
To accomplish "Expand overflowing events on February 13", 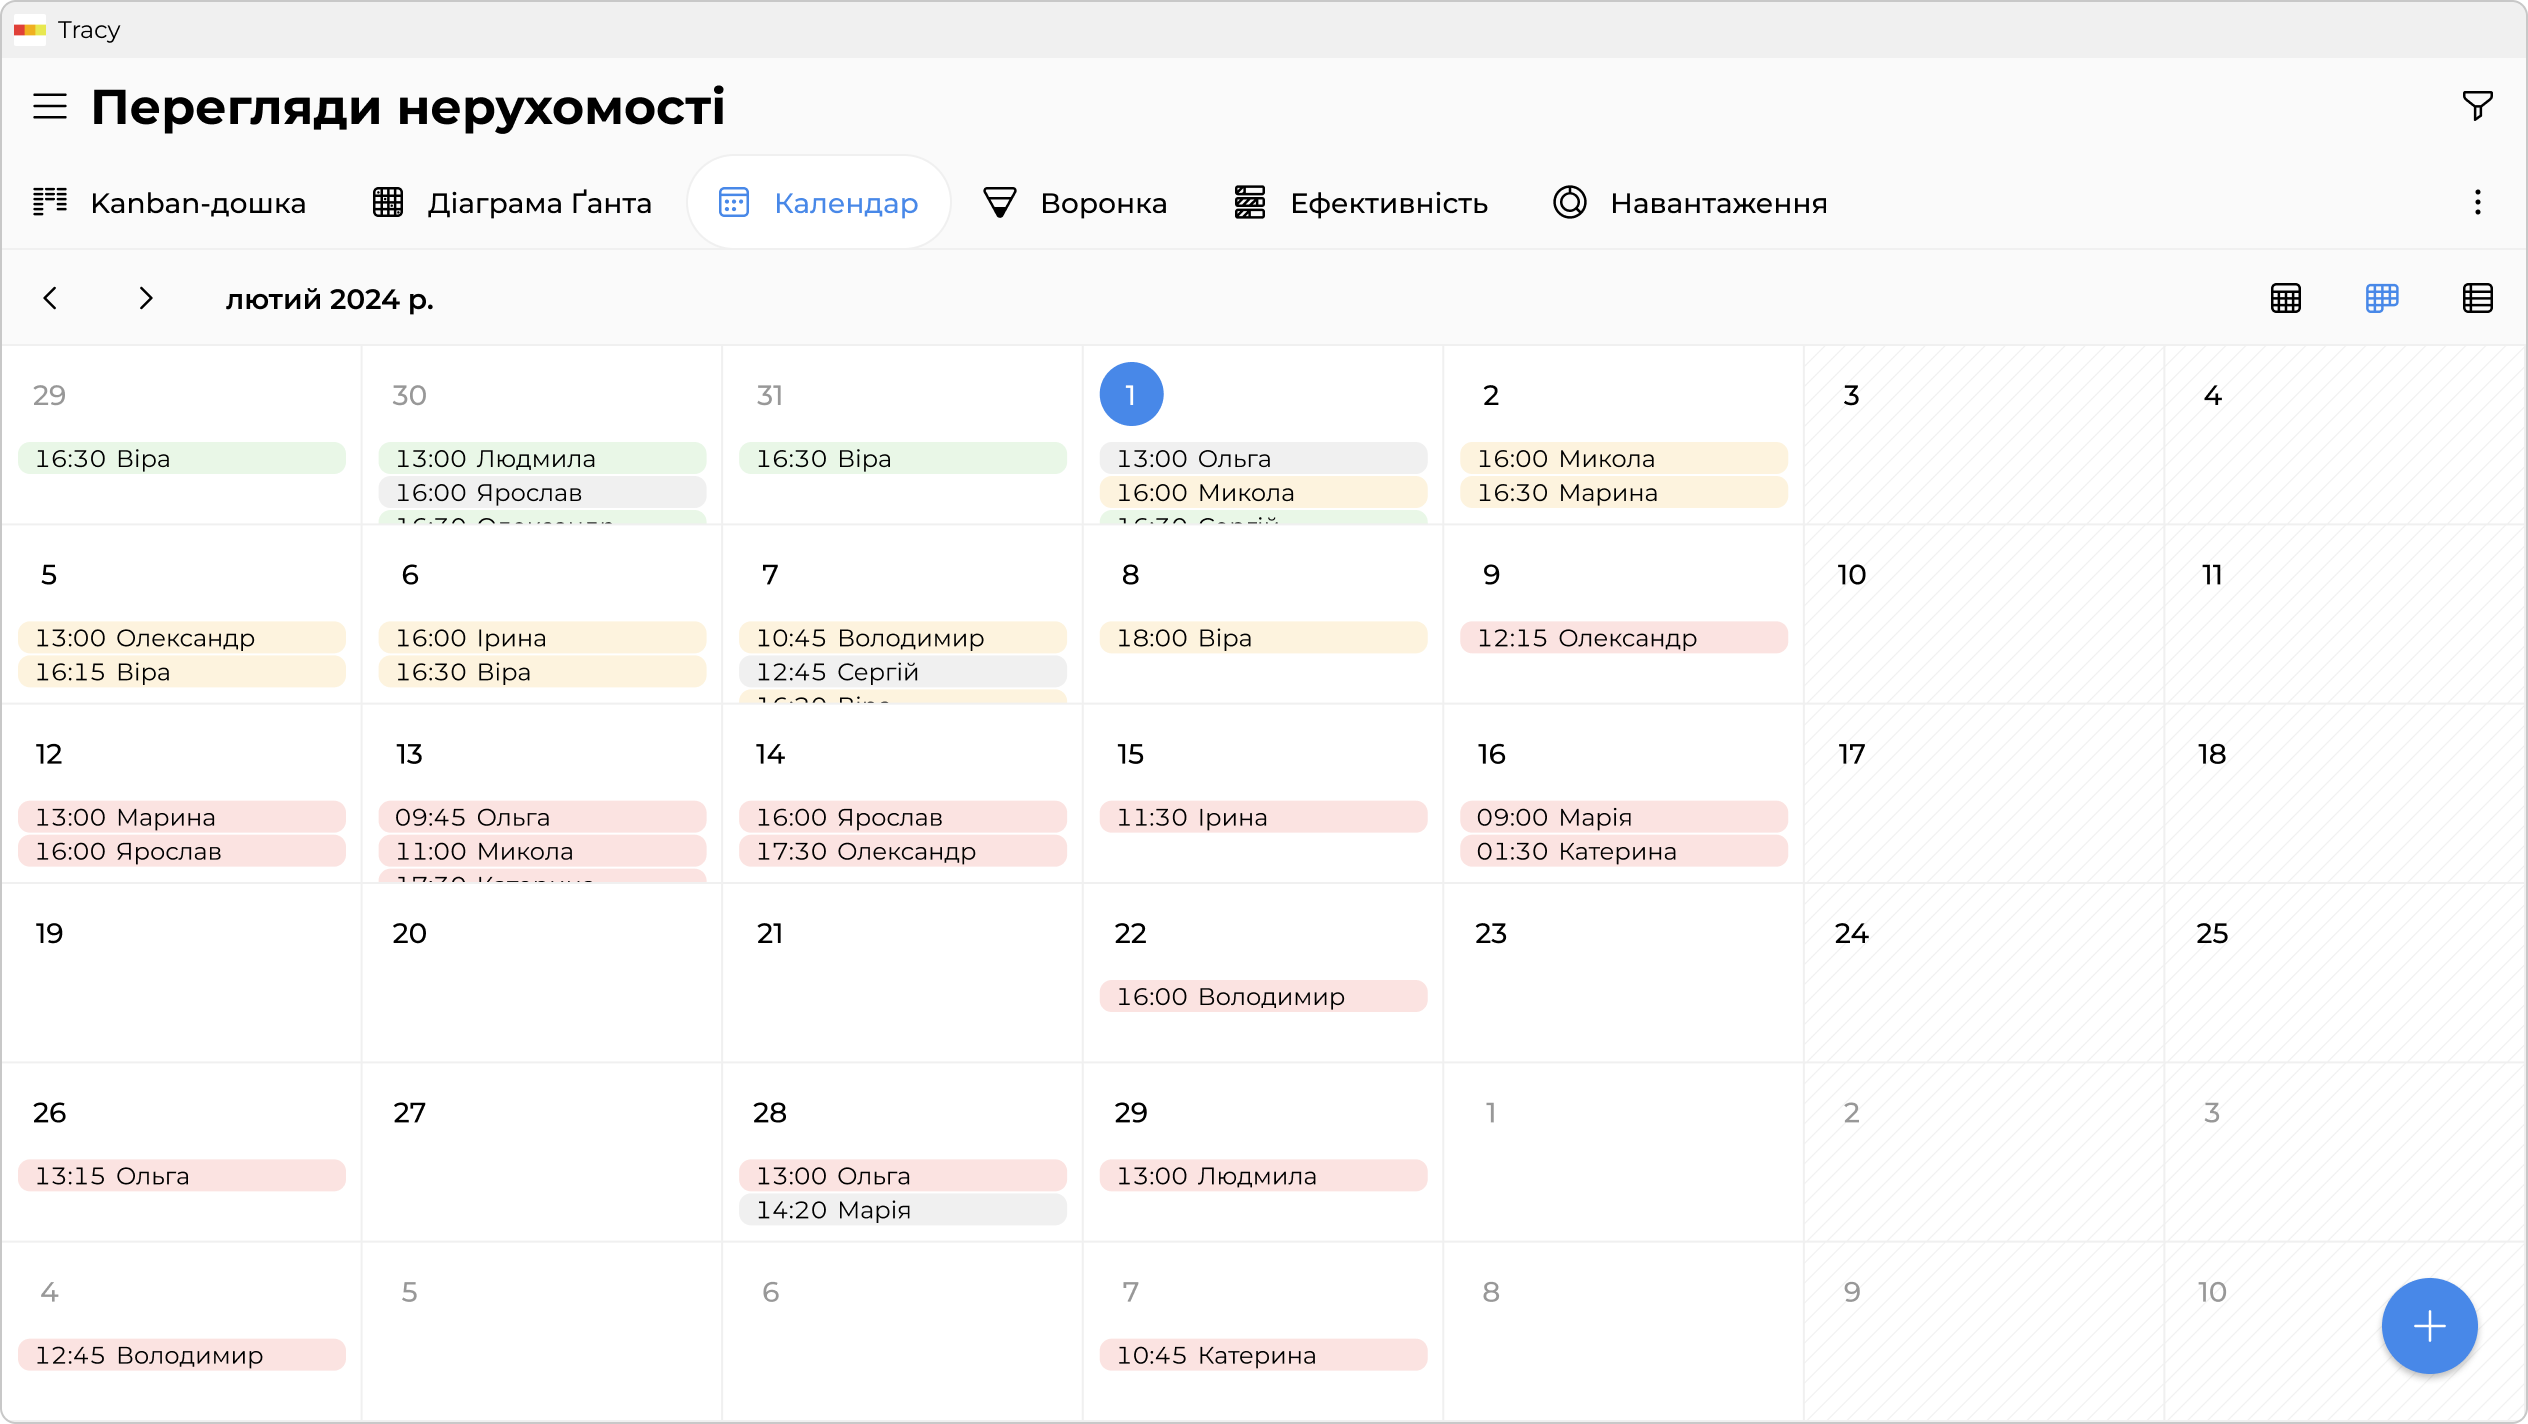I will click(542, 877).
